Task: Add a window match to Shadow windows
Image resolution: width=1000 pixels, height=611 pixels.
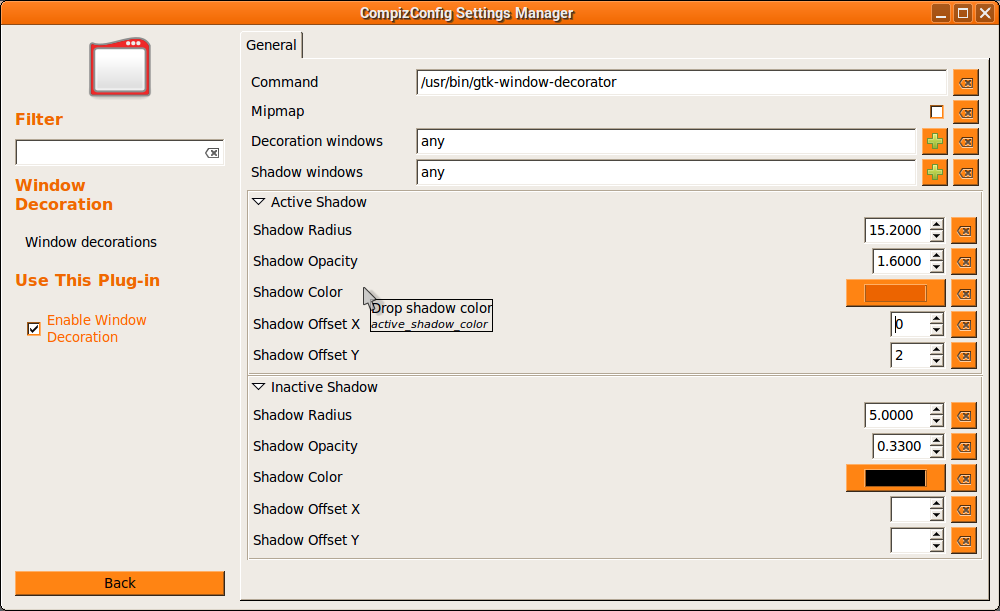Action: tap(934, 172)
